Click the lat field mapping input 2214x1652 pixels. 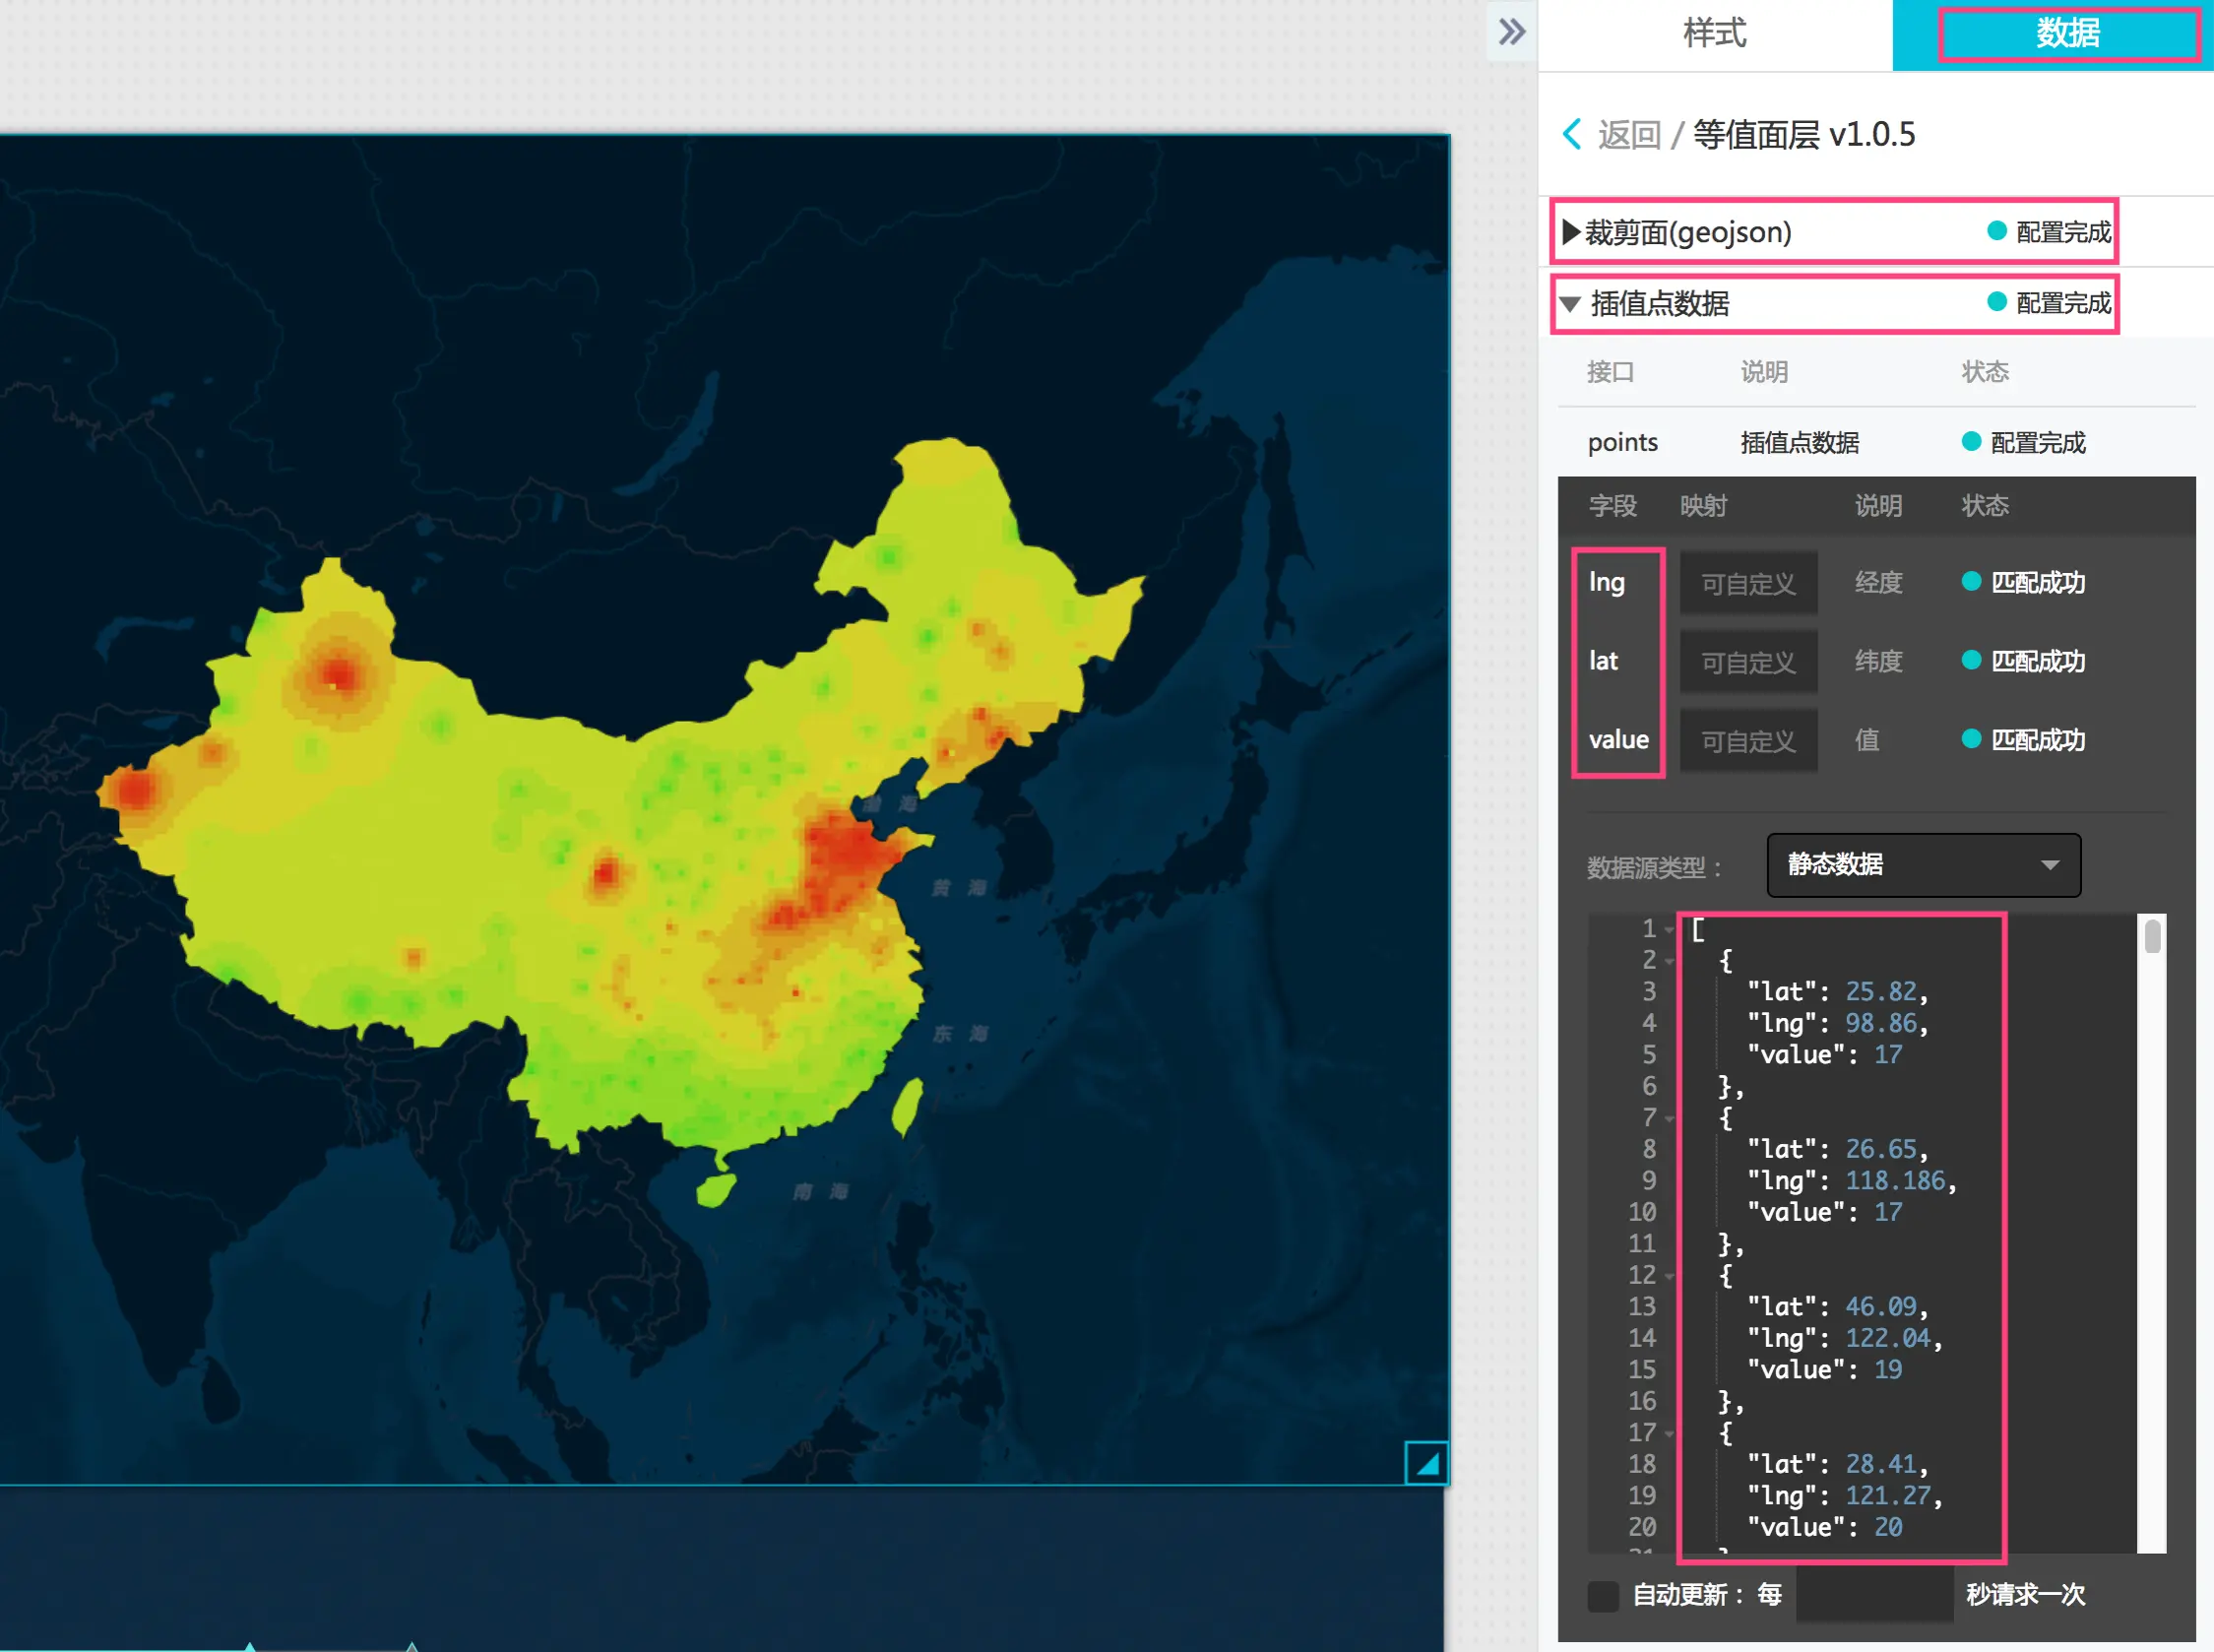1748,662
